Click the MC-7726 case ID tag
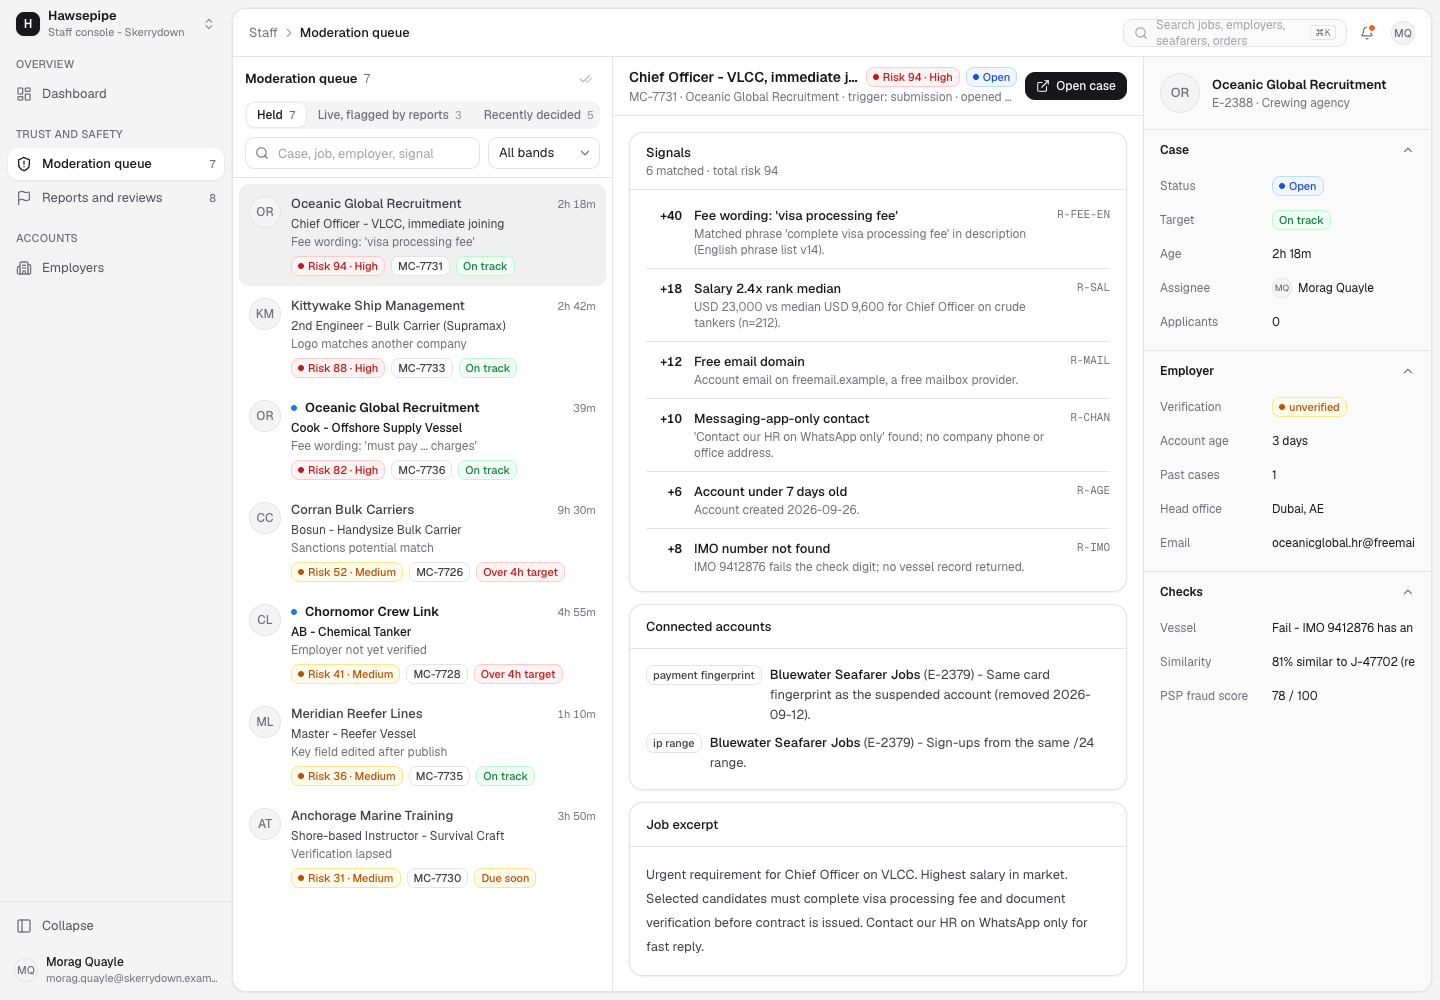Image resolution: width=1440 pixels, height=1000 pixels. pyautogui.click(x=440, y=572)
